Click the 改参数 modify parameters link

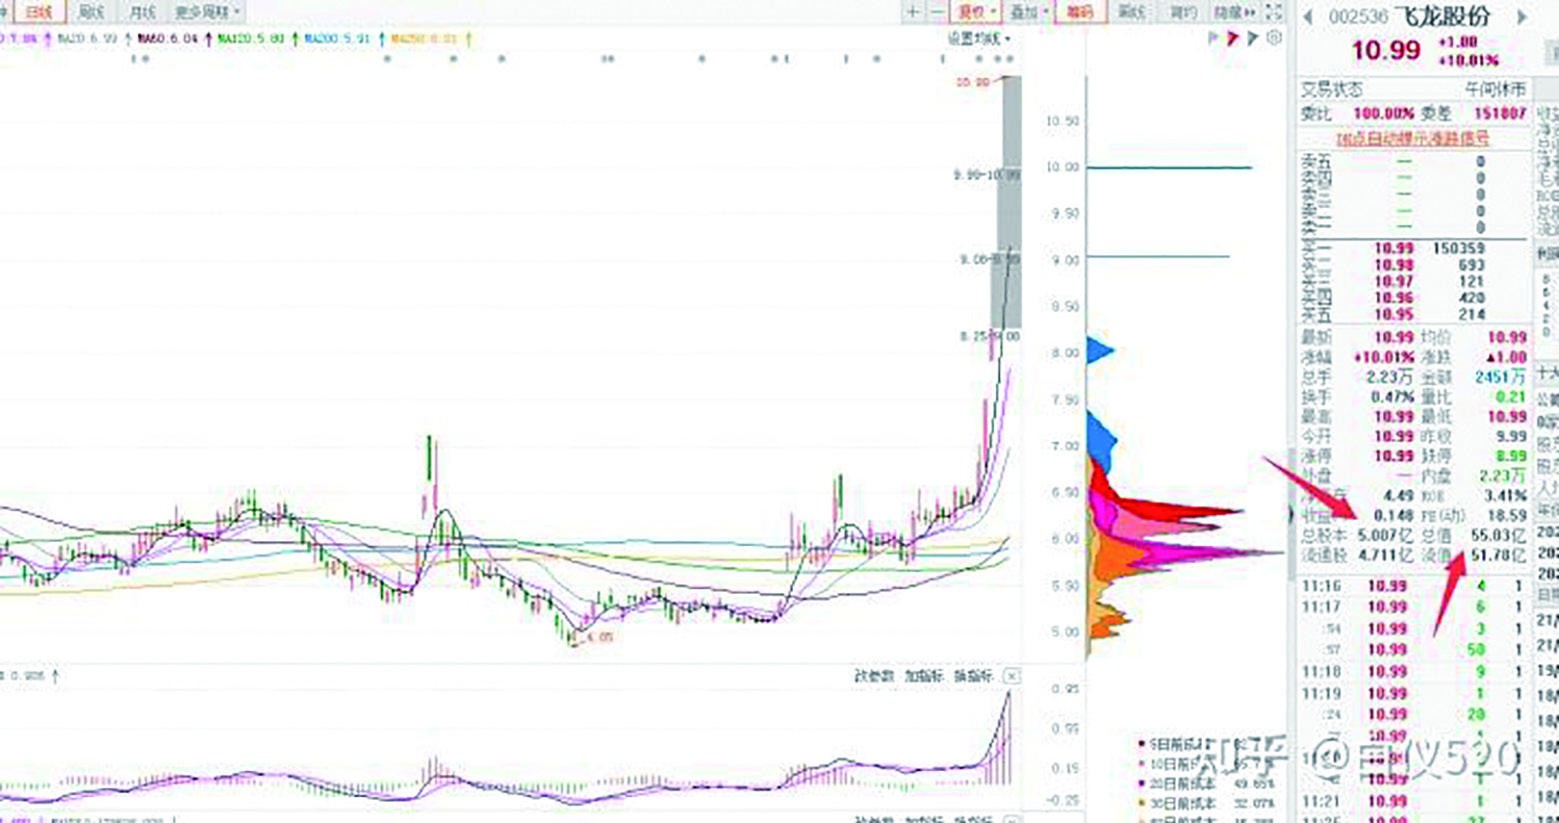[873, 676]
